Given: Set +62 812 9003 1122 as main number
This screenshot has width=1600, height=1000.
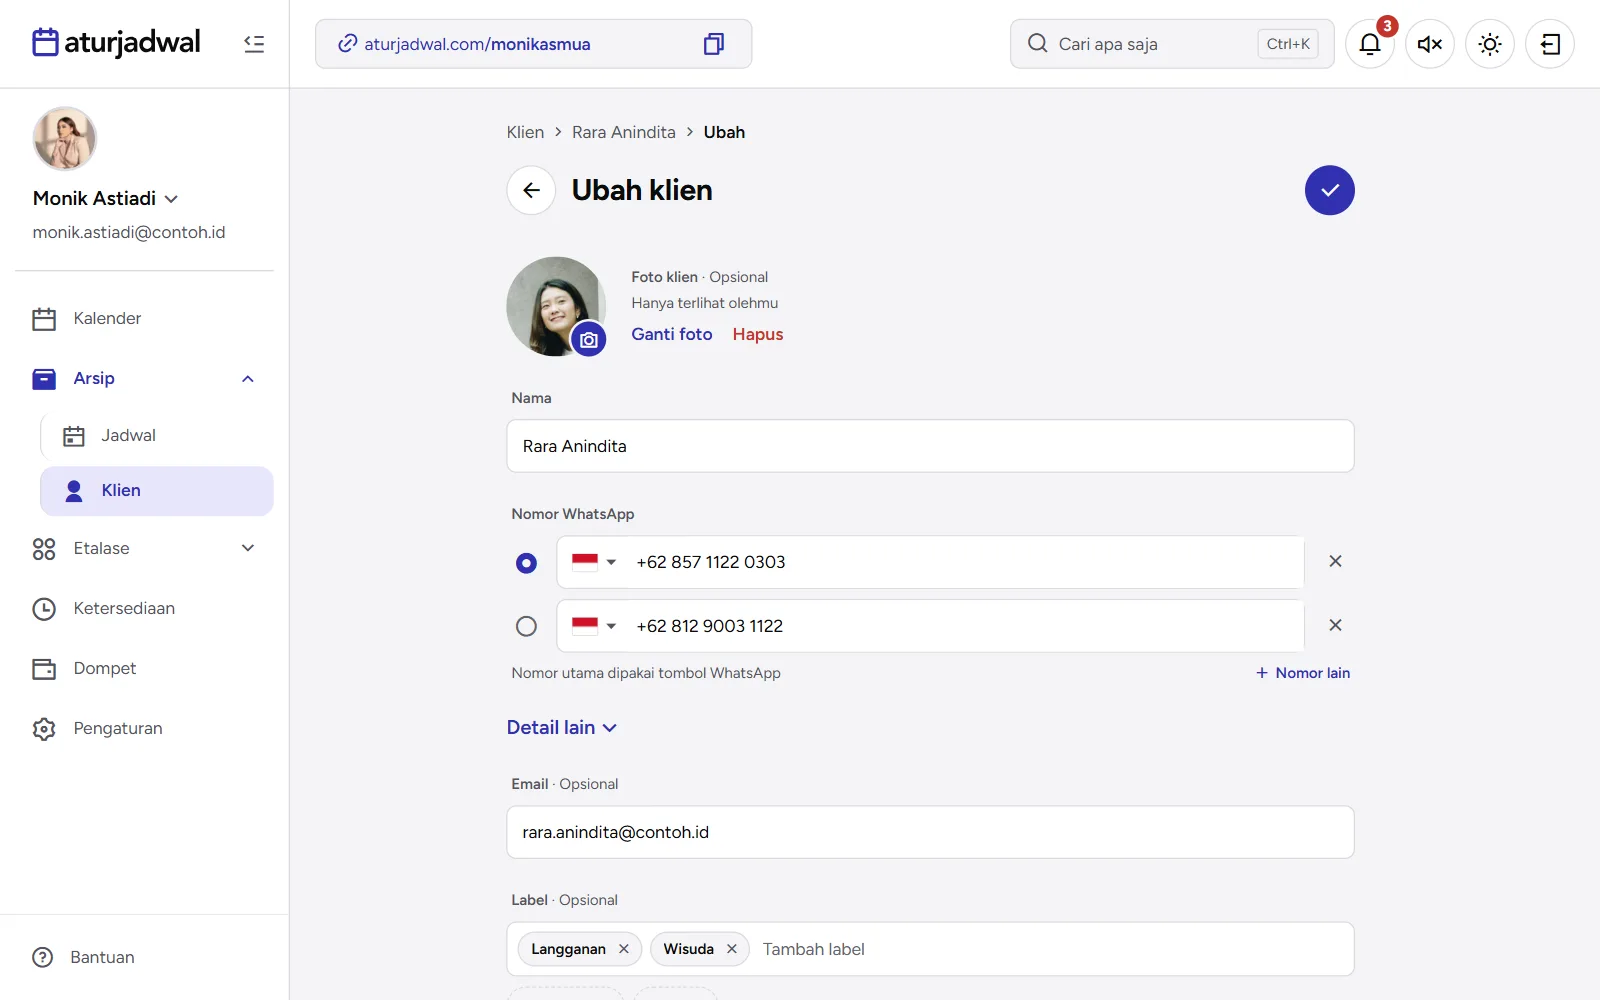Looking at the screenshot, I should (x=526, y=626).
